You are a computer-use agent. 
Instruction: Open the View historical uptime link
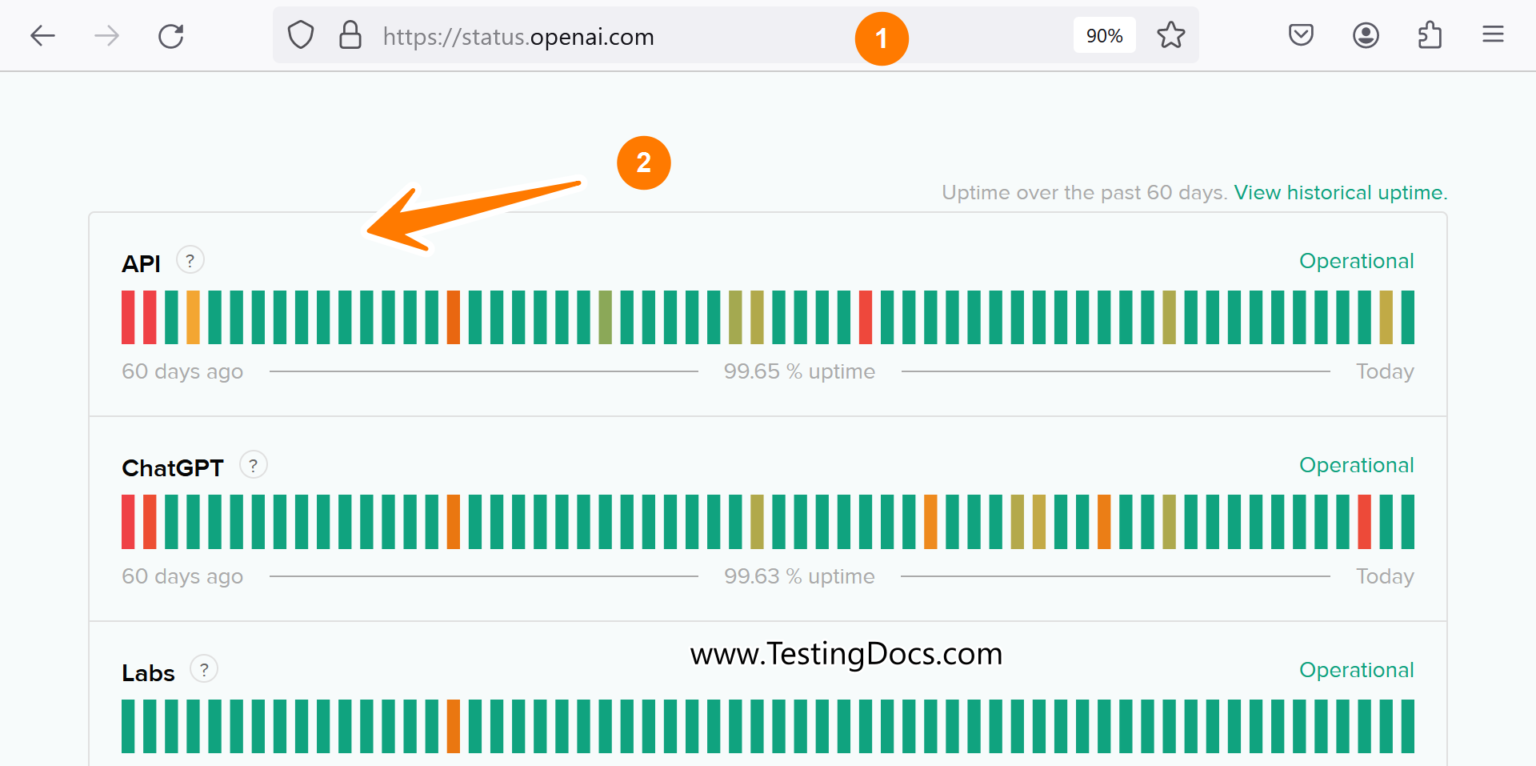tap(1340, 192)
